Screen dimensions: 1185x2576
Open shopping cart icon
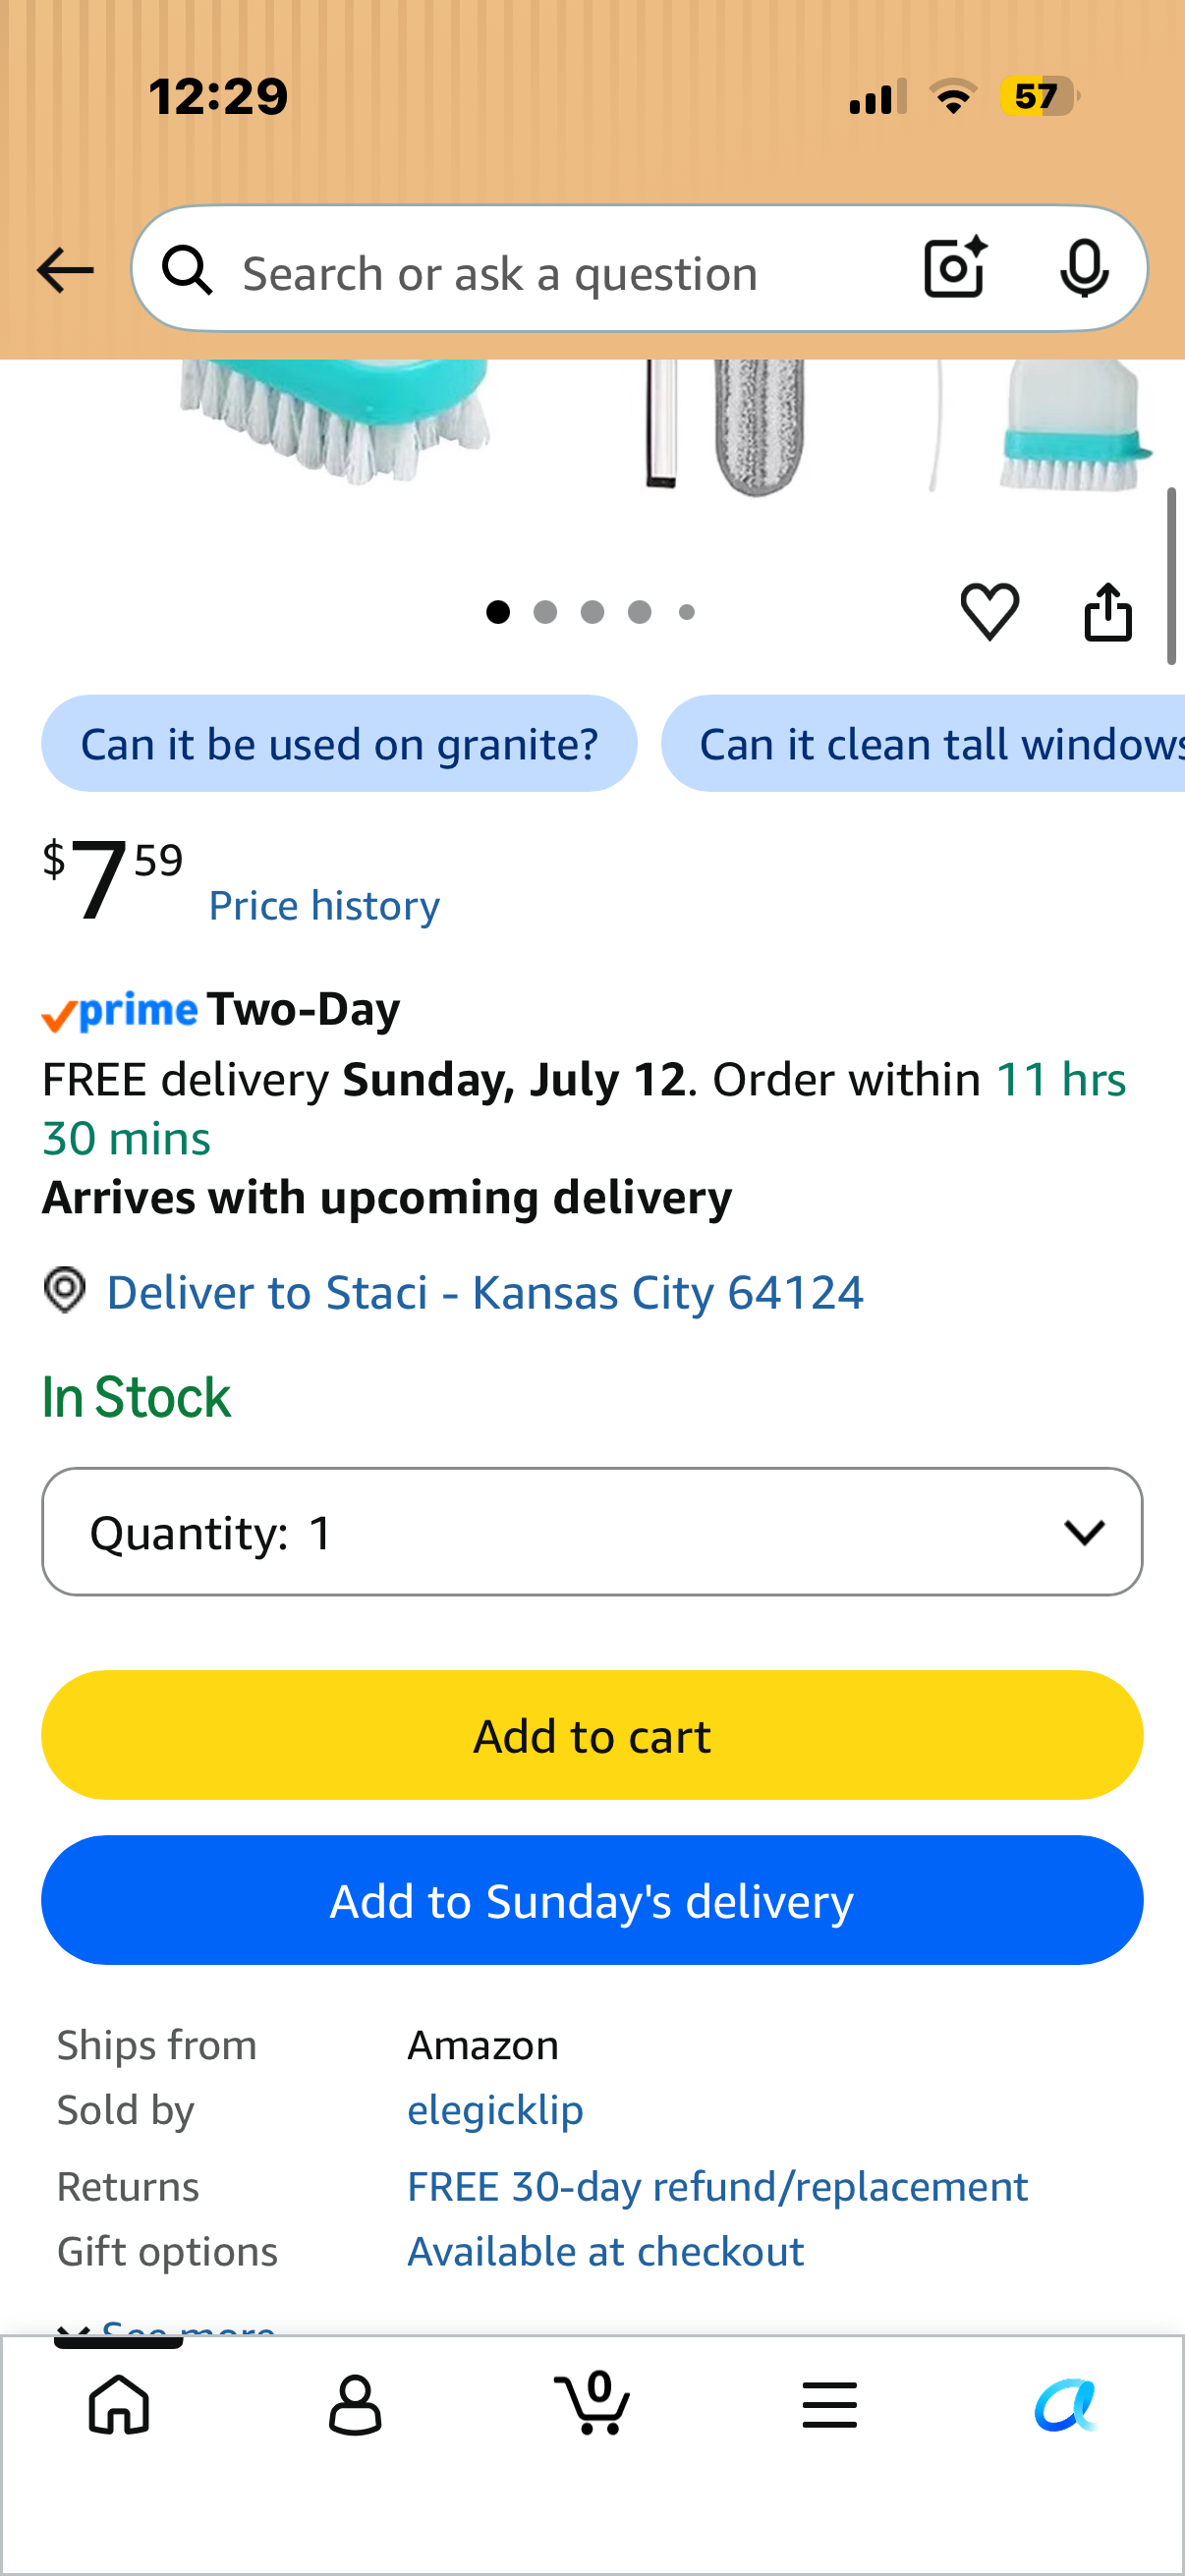pyautogui.click(x=592, y=2403)
